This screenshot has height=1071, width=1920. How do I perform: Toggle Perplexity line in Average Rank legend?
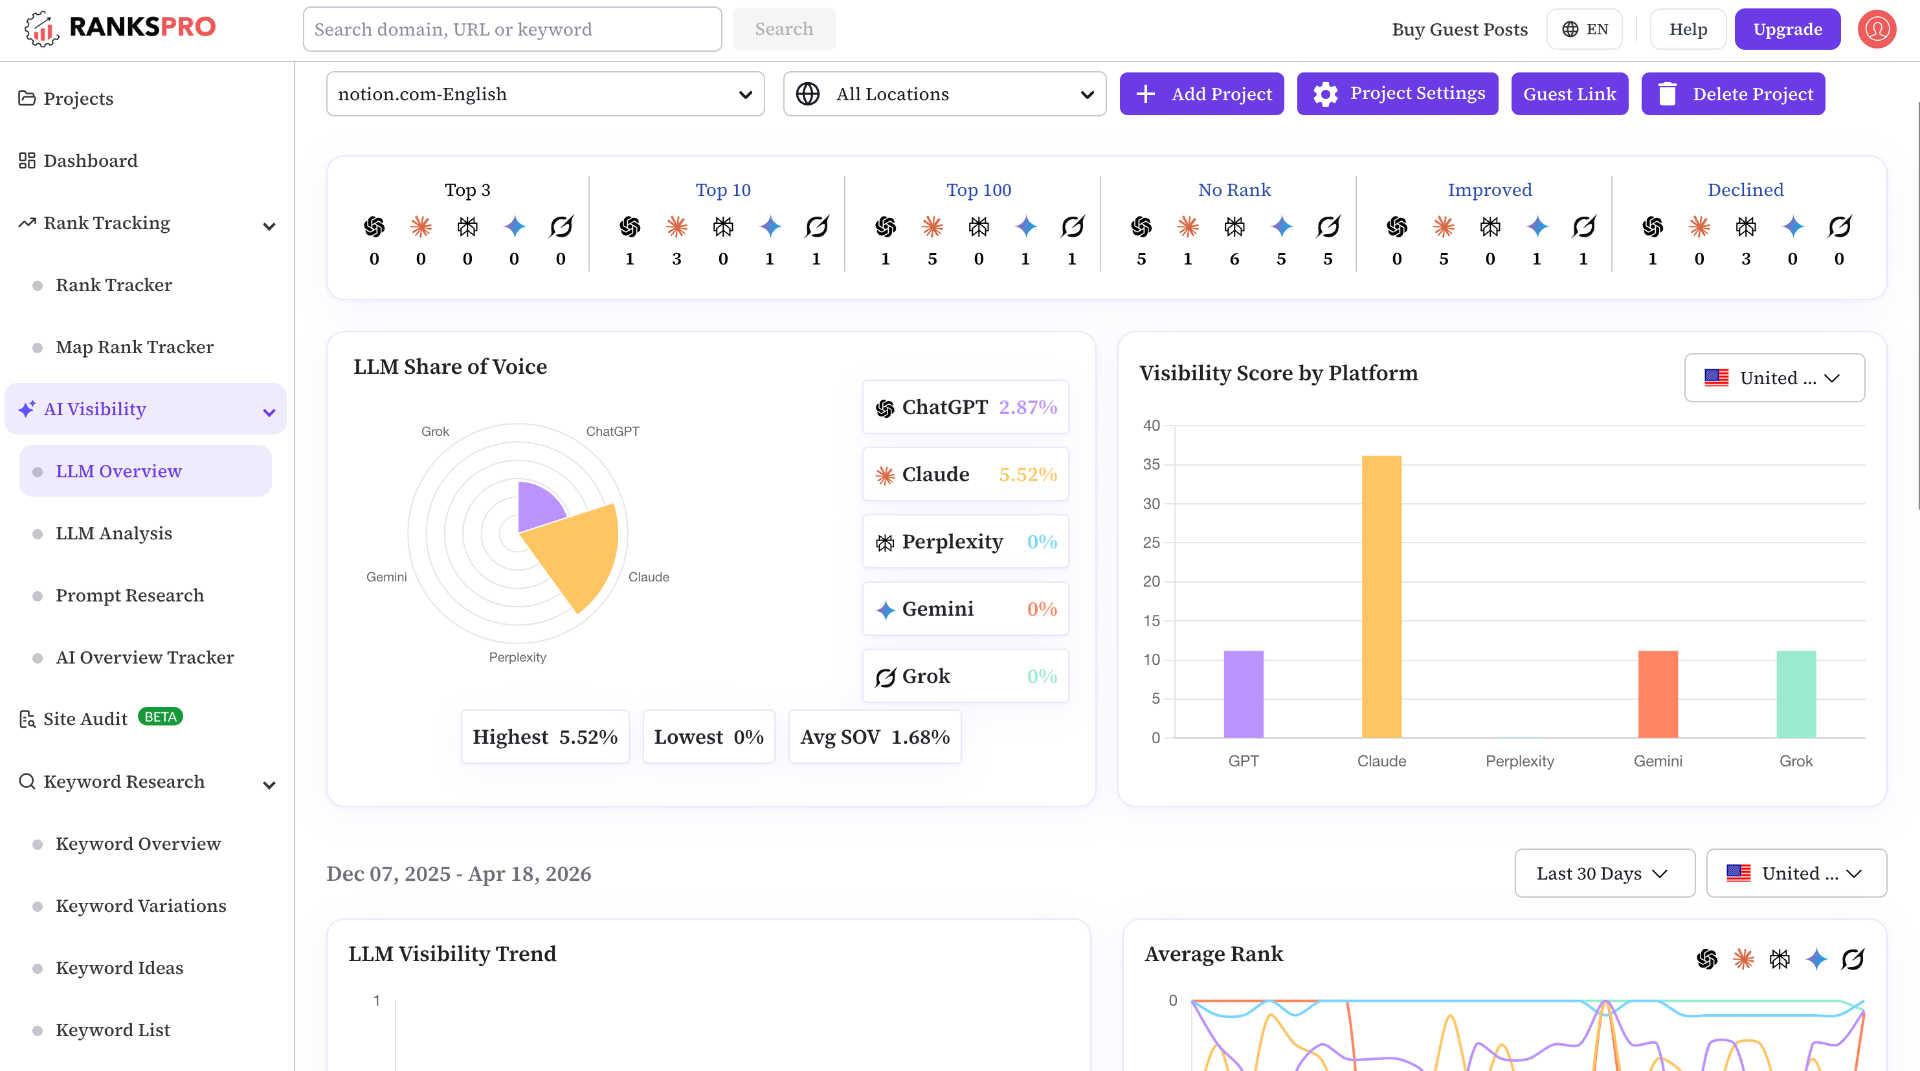click(1780, 959)
